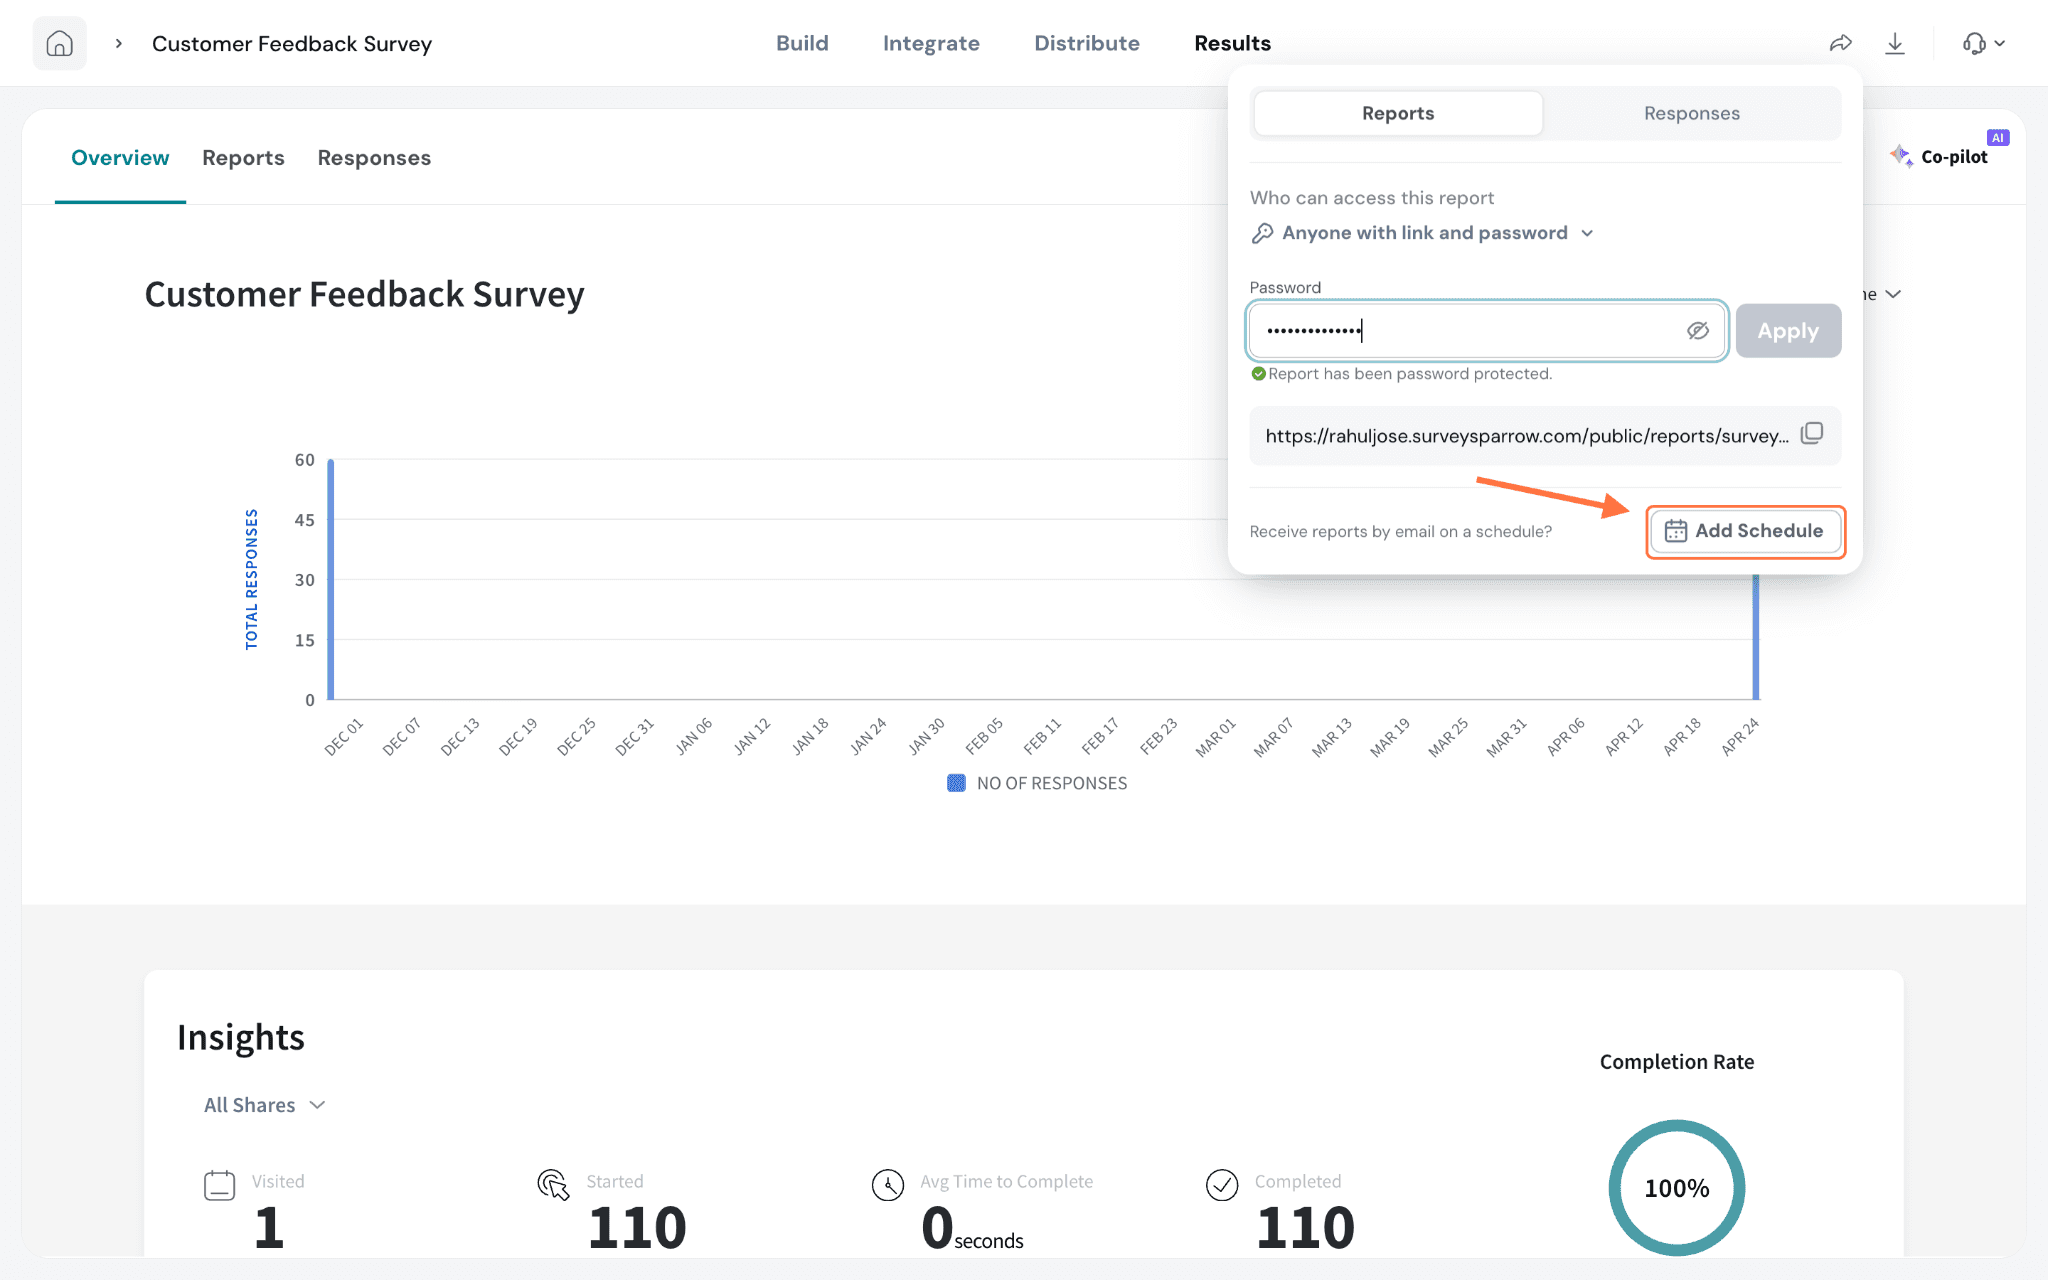Screen dimensions: 2048x1280
Task: Expand the time range dropdown beside chart
Action: pyautogui.click(x=1884, y=294)
